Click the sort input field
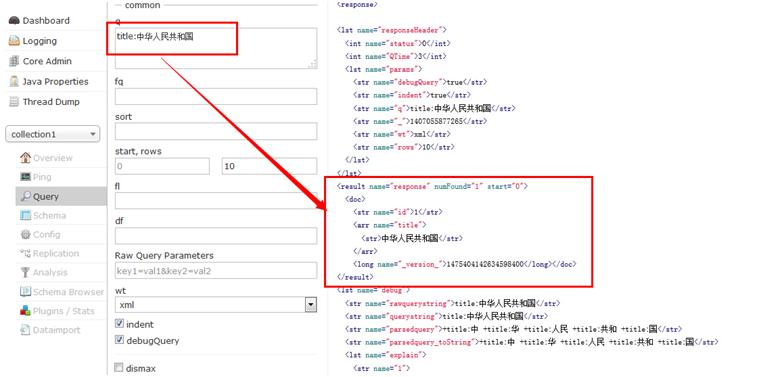 click(216, 131)
